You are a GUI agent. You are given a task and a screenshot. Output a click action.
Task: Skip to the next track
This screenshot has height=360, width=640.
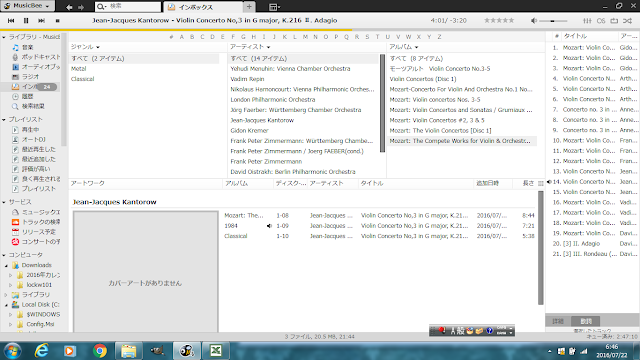pyautogui.click(x=41, y=20)
